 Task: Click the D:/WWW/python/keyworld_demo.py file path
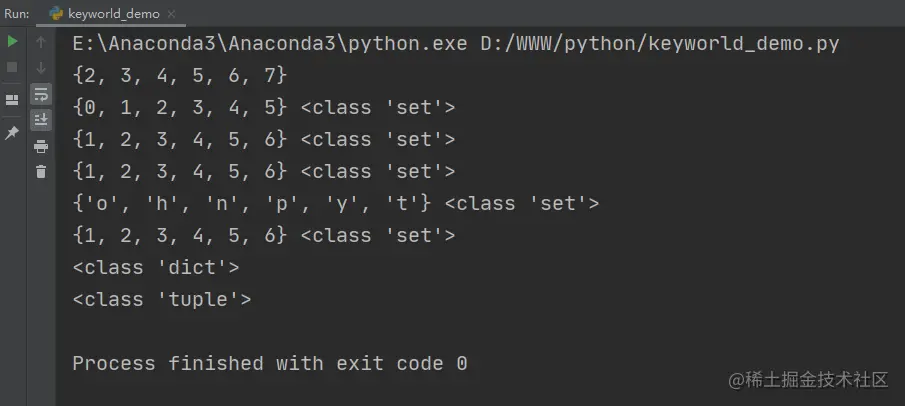click(660, 44)
